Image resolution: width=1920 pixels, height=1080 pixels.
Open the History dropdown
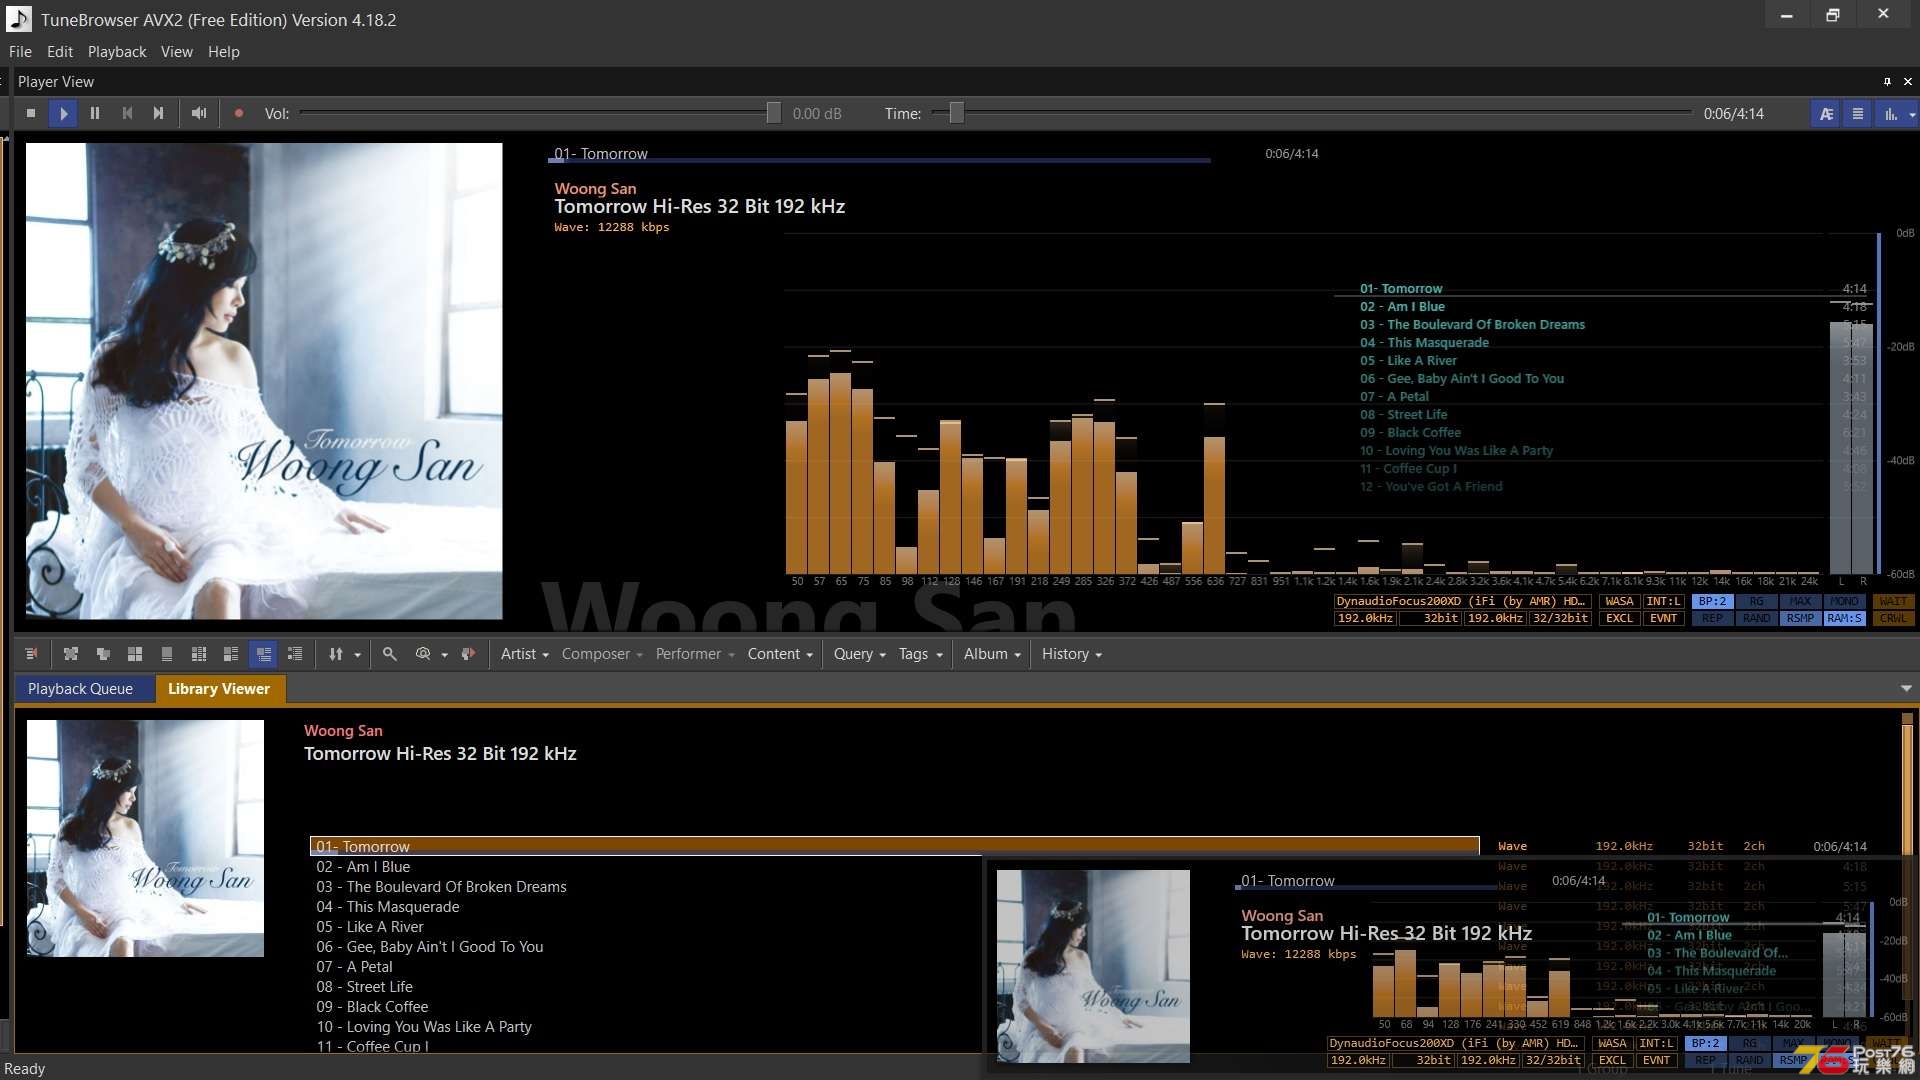point(1072,654)
